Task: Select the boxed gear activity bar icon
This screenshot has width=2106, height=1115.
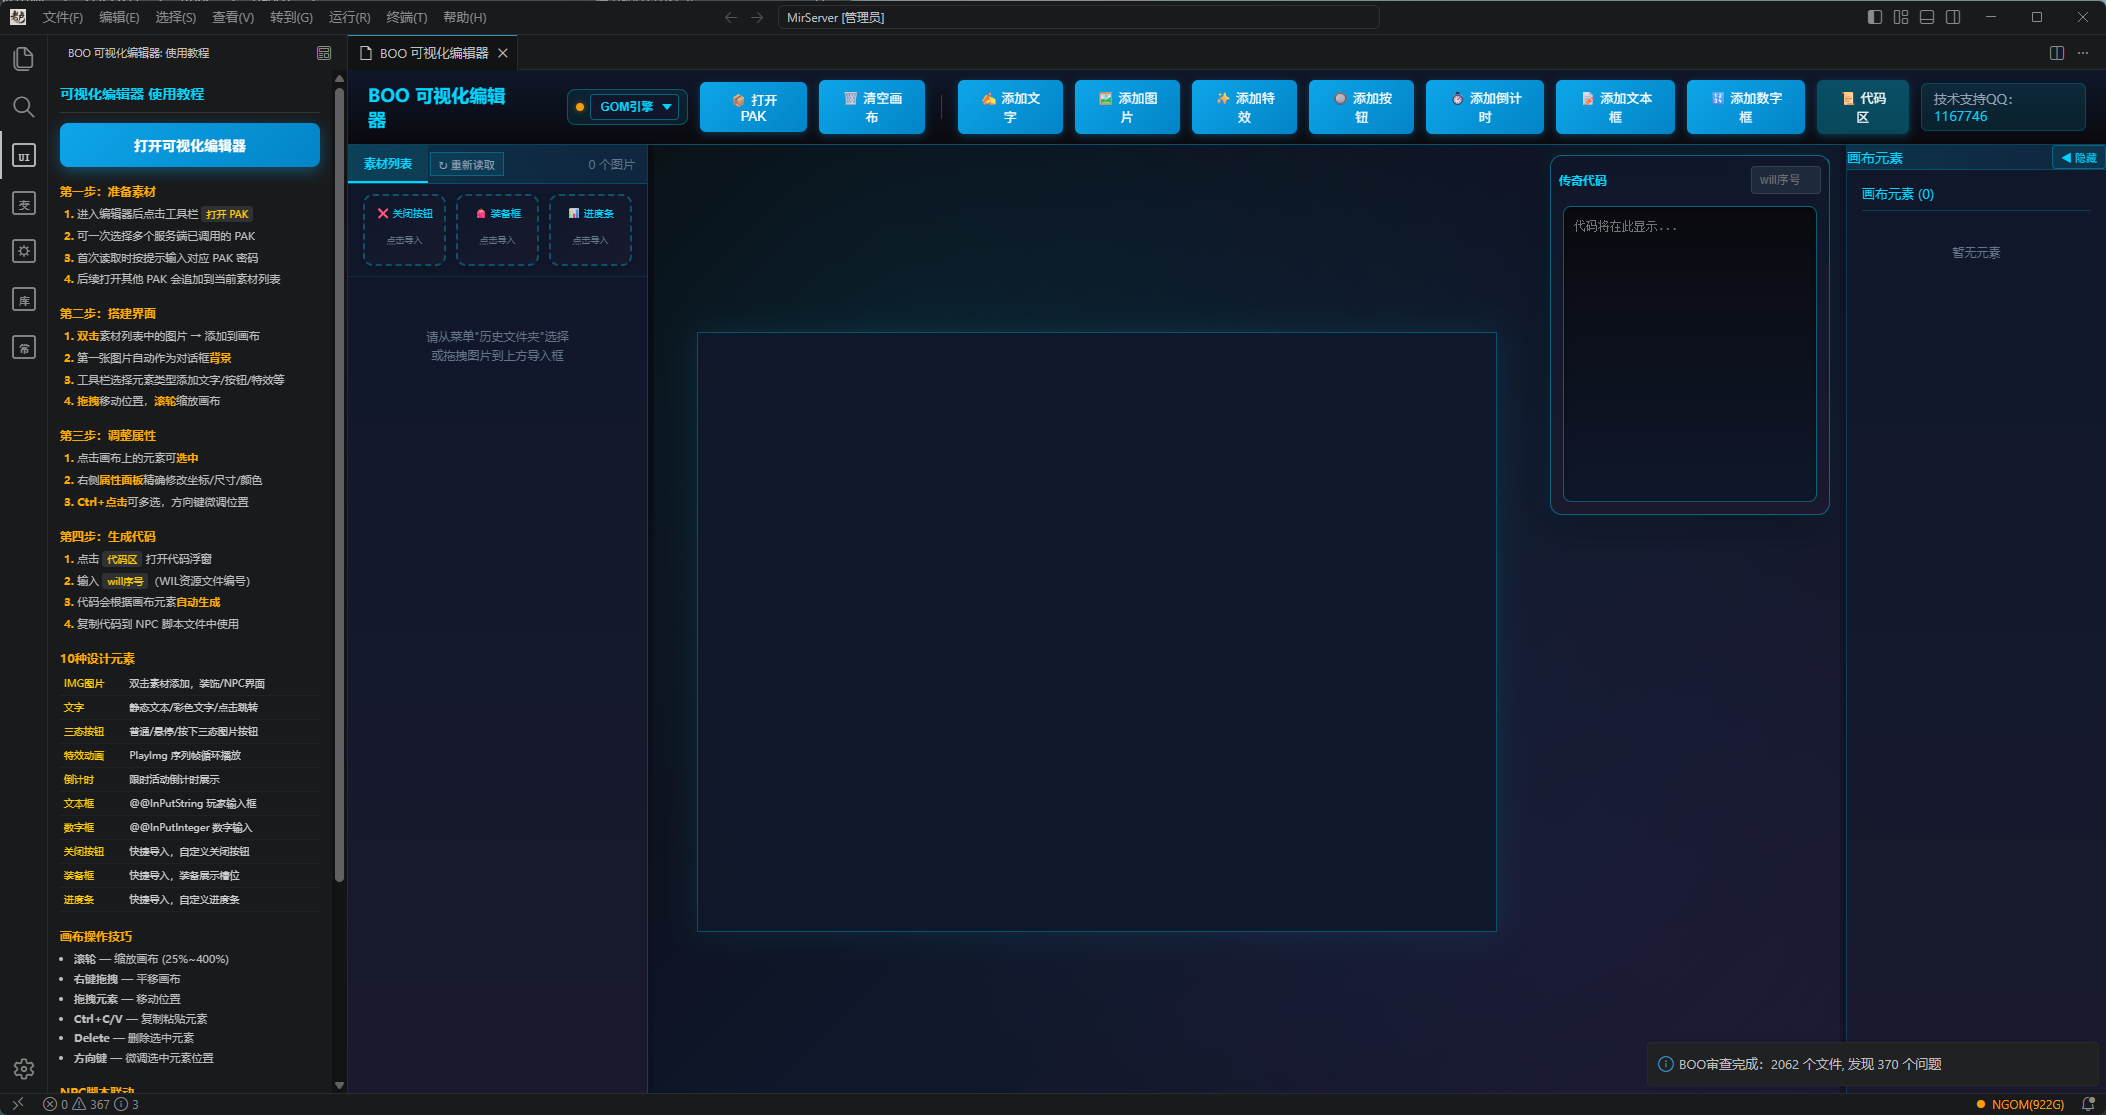Action: tap(24, 251)
